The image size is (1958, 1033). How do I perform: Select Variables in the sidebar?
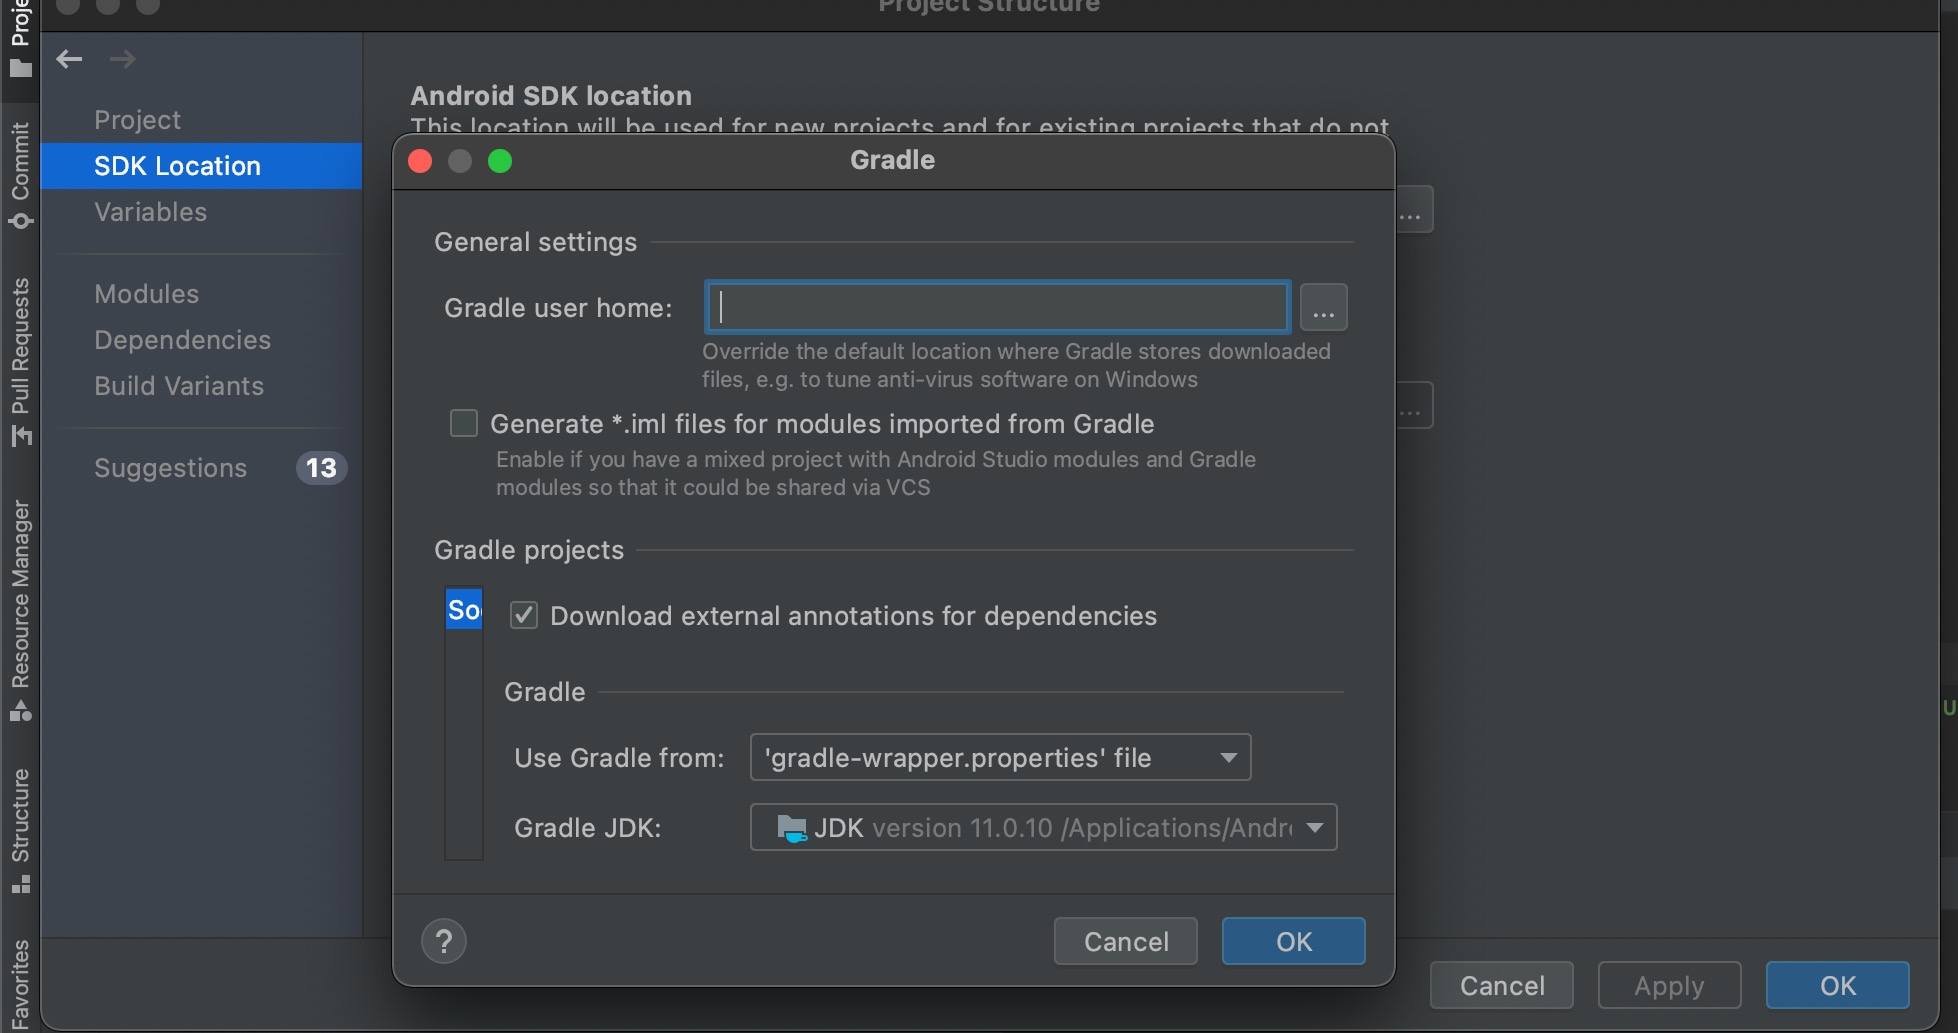150,212
